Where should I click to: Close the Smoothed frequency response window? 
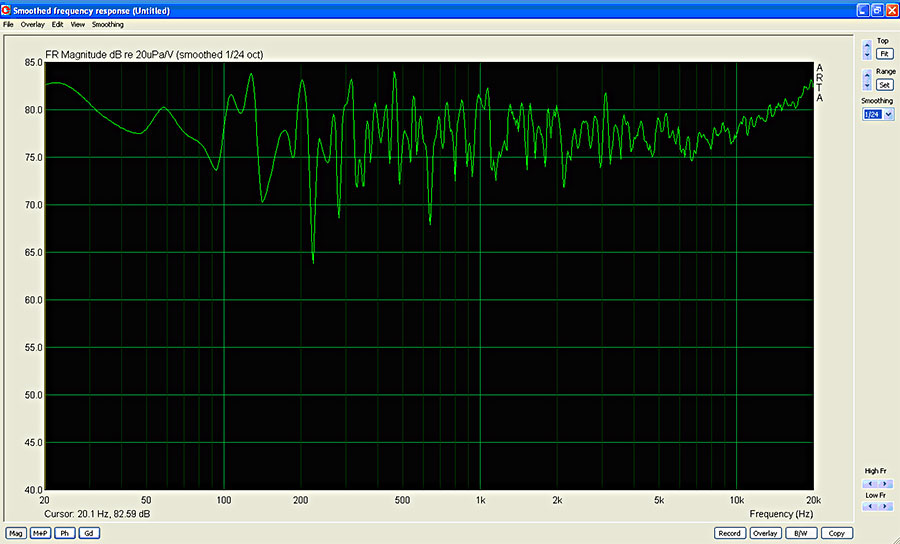click(x=891, y=10)
